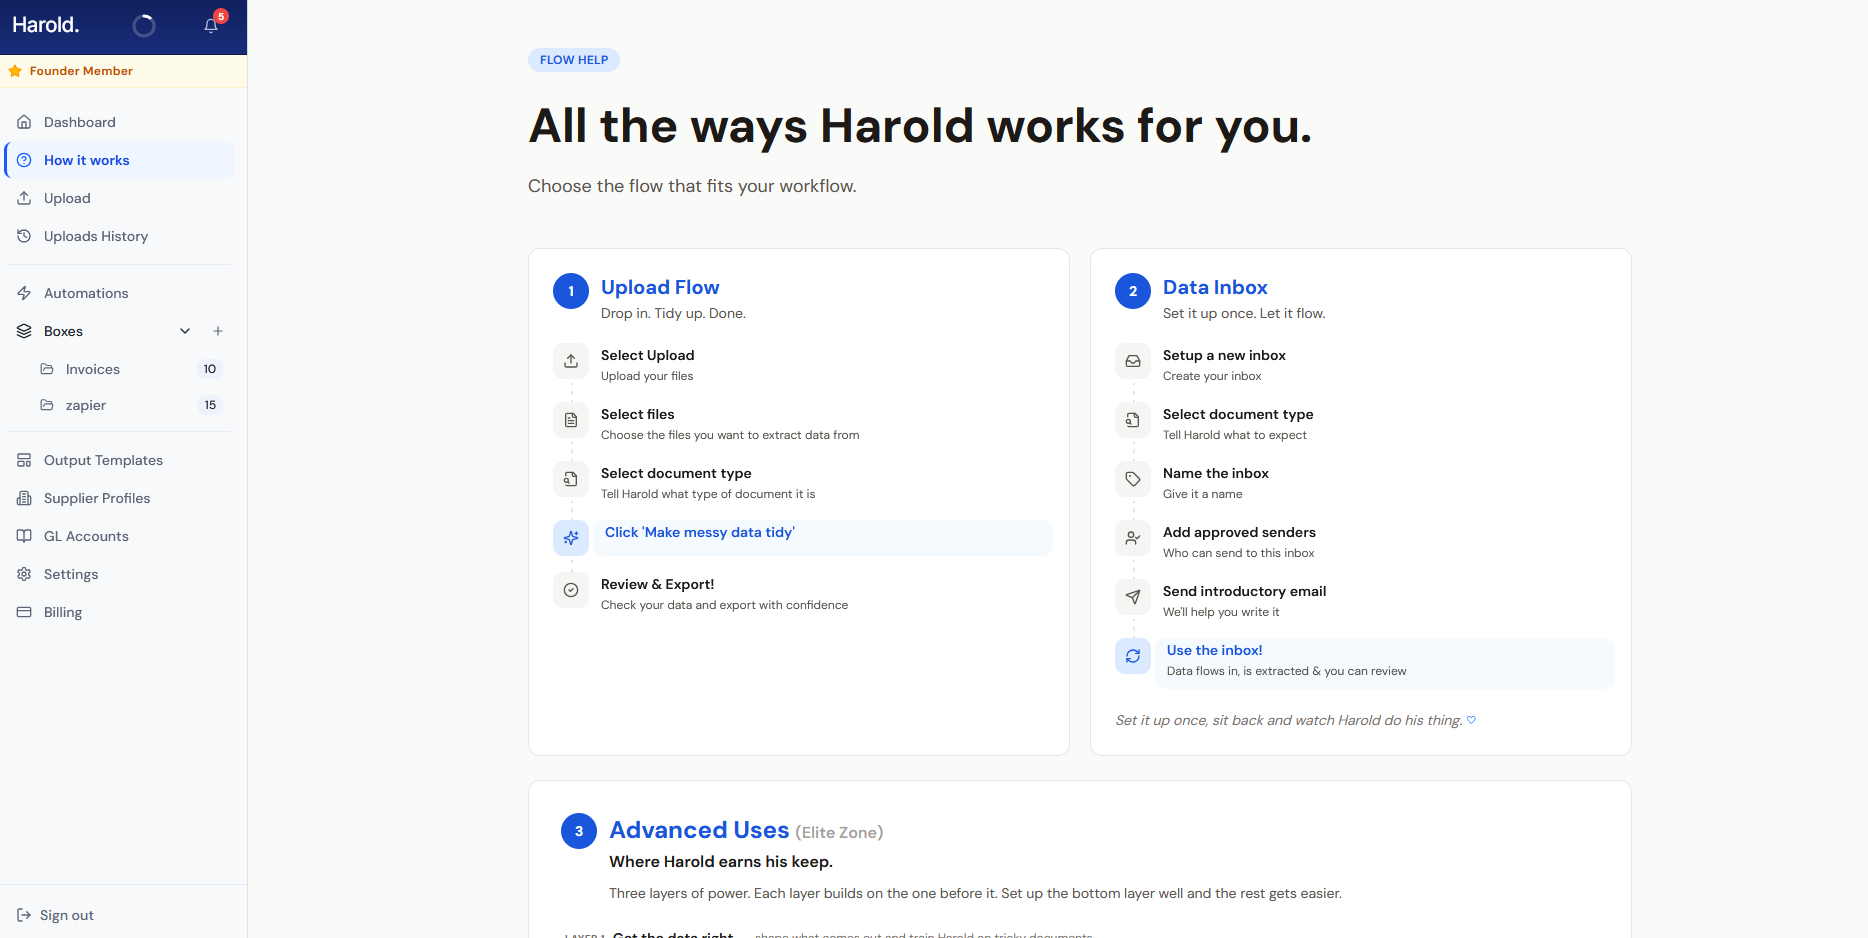1868x938 pixels.
Task: Click the Output Templates icon
Action: (24, 460)
